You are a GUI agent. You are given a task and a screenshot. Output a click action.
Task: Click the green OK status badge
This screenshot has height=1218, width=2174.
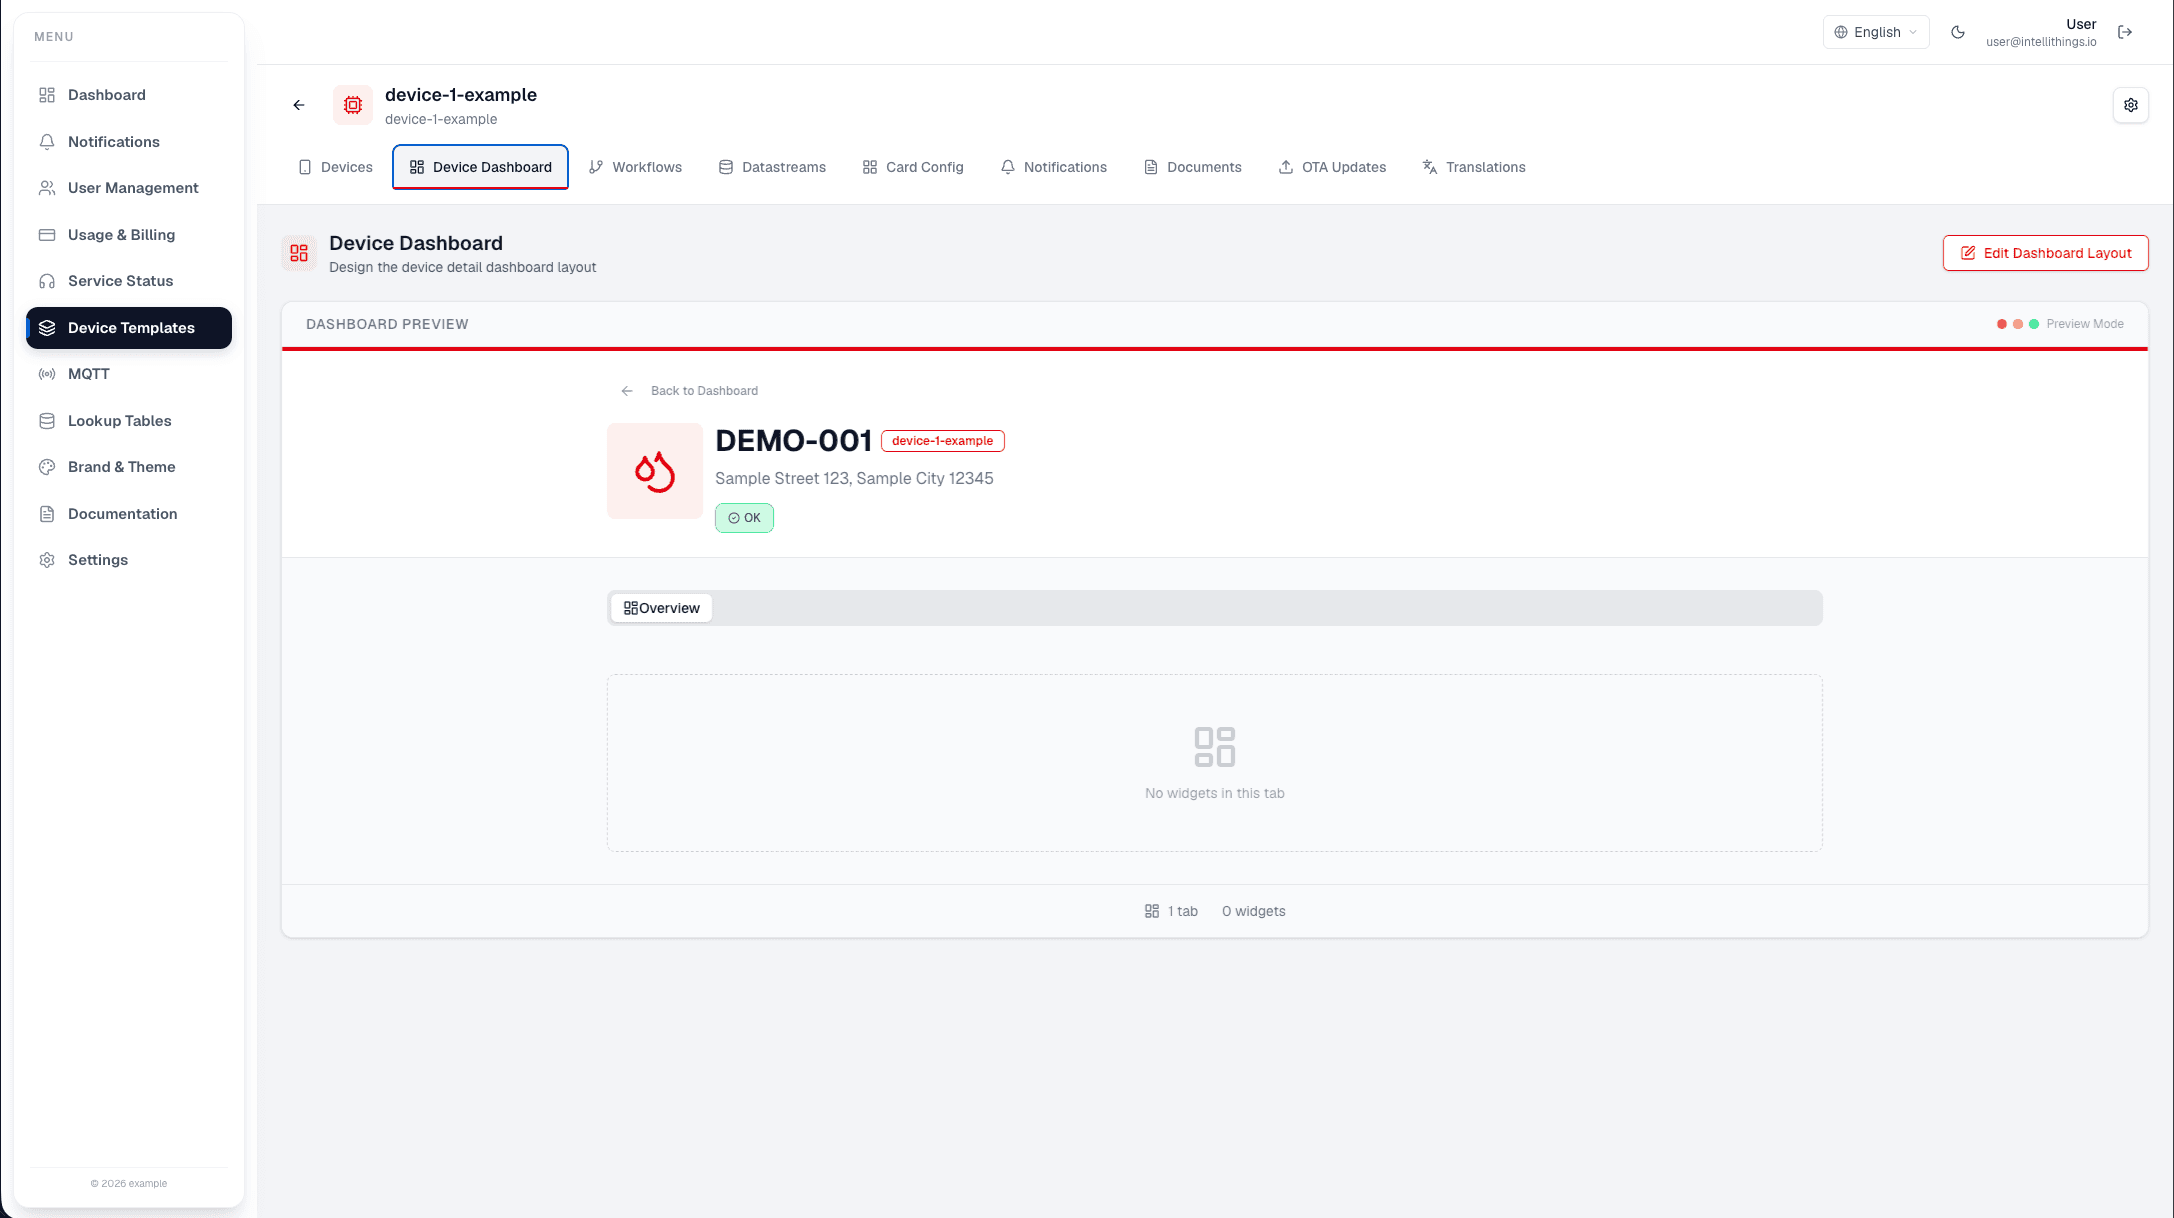pyautogui.click(x=744, y=518)
